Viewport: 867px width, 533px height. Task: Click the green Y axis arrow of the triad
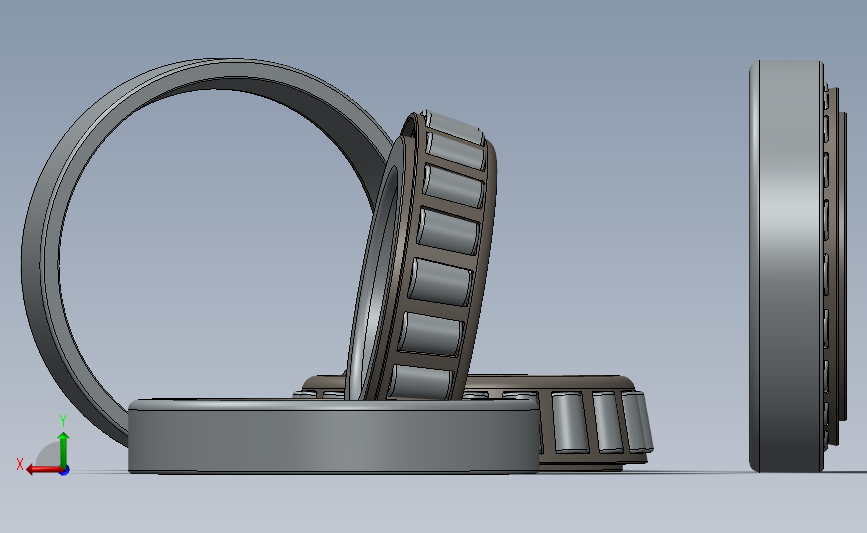(x=64, y=449)
